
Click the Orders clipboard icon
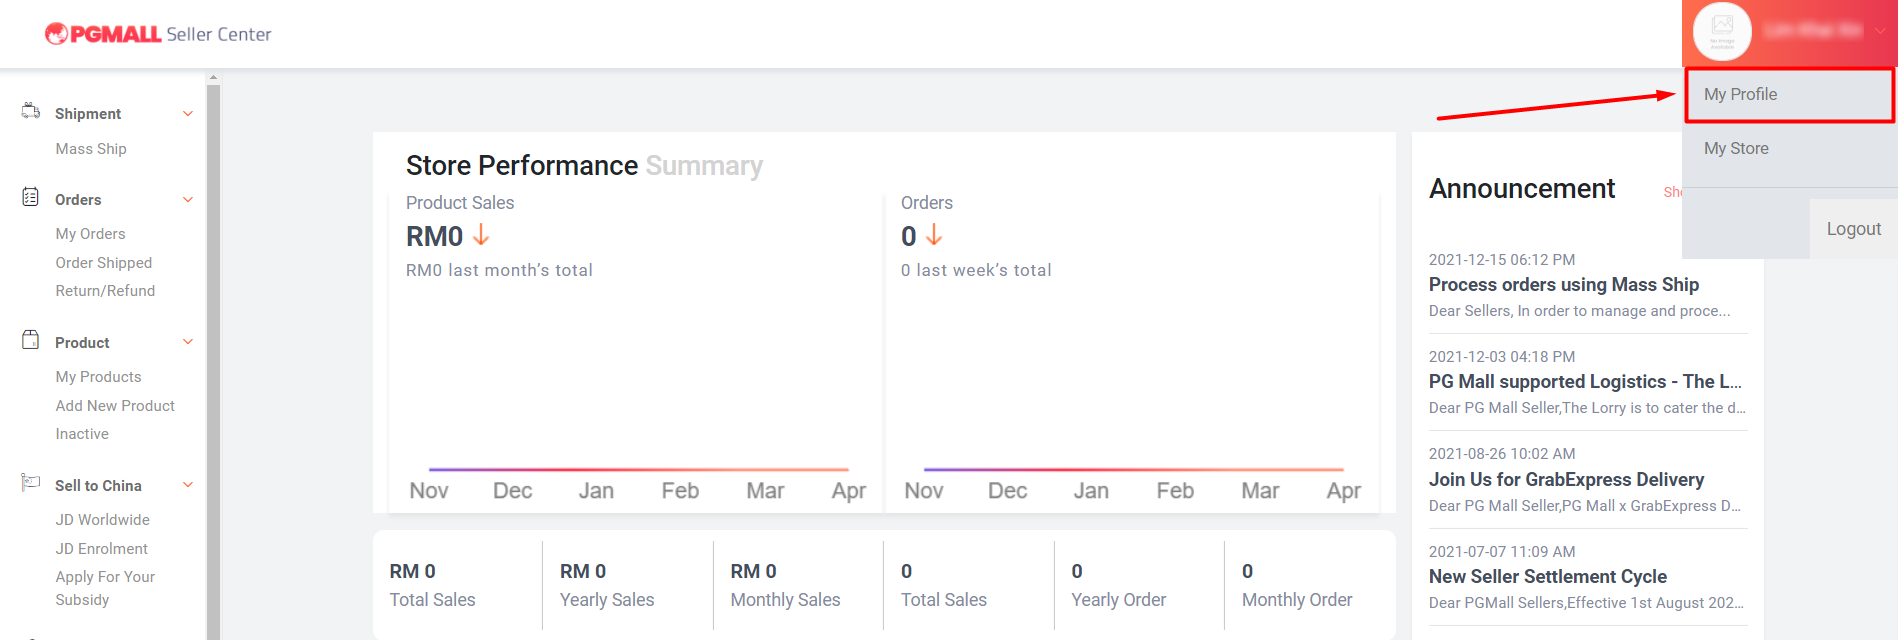click(30, 198)
